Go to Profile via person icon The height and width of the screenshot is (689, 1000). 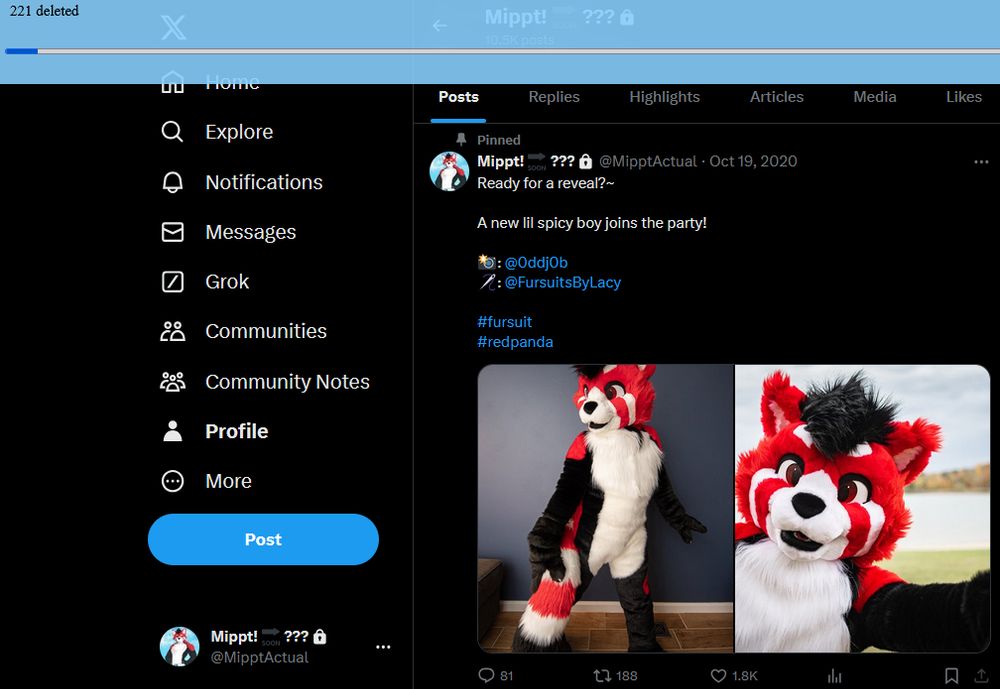coord(172,431)
